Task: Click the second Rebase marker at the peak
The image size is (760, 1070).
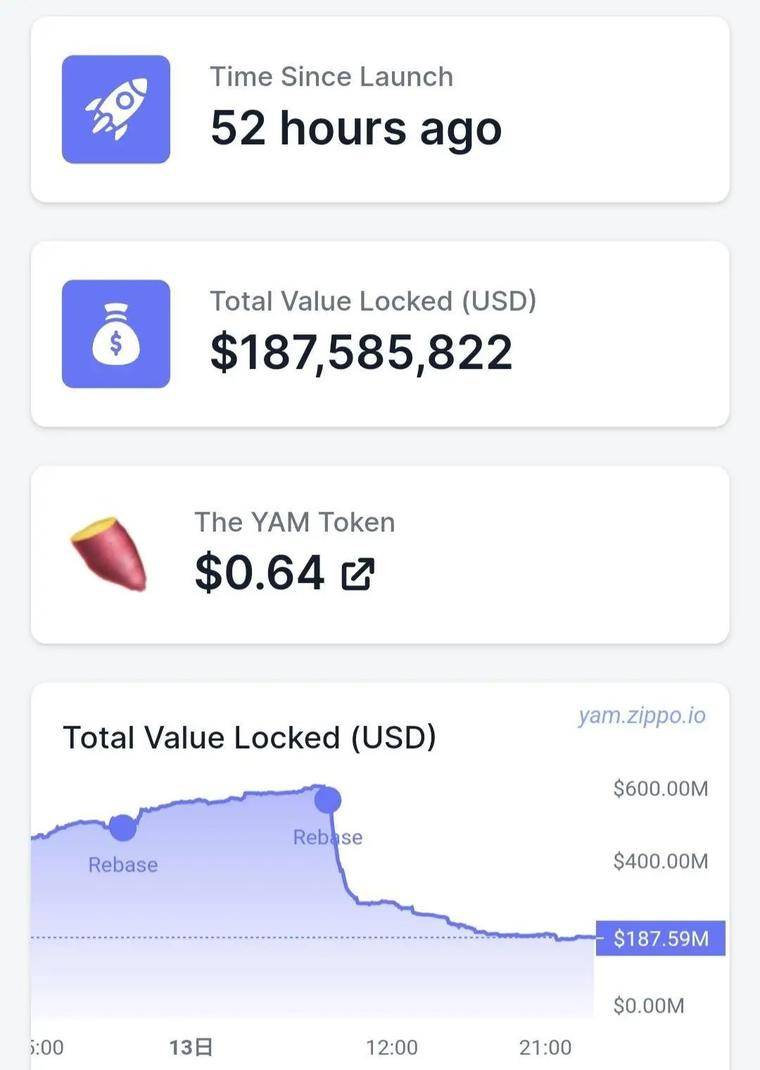Action: [x=327, y=799]
